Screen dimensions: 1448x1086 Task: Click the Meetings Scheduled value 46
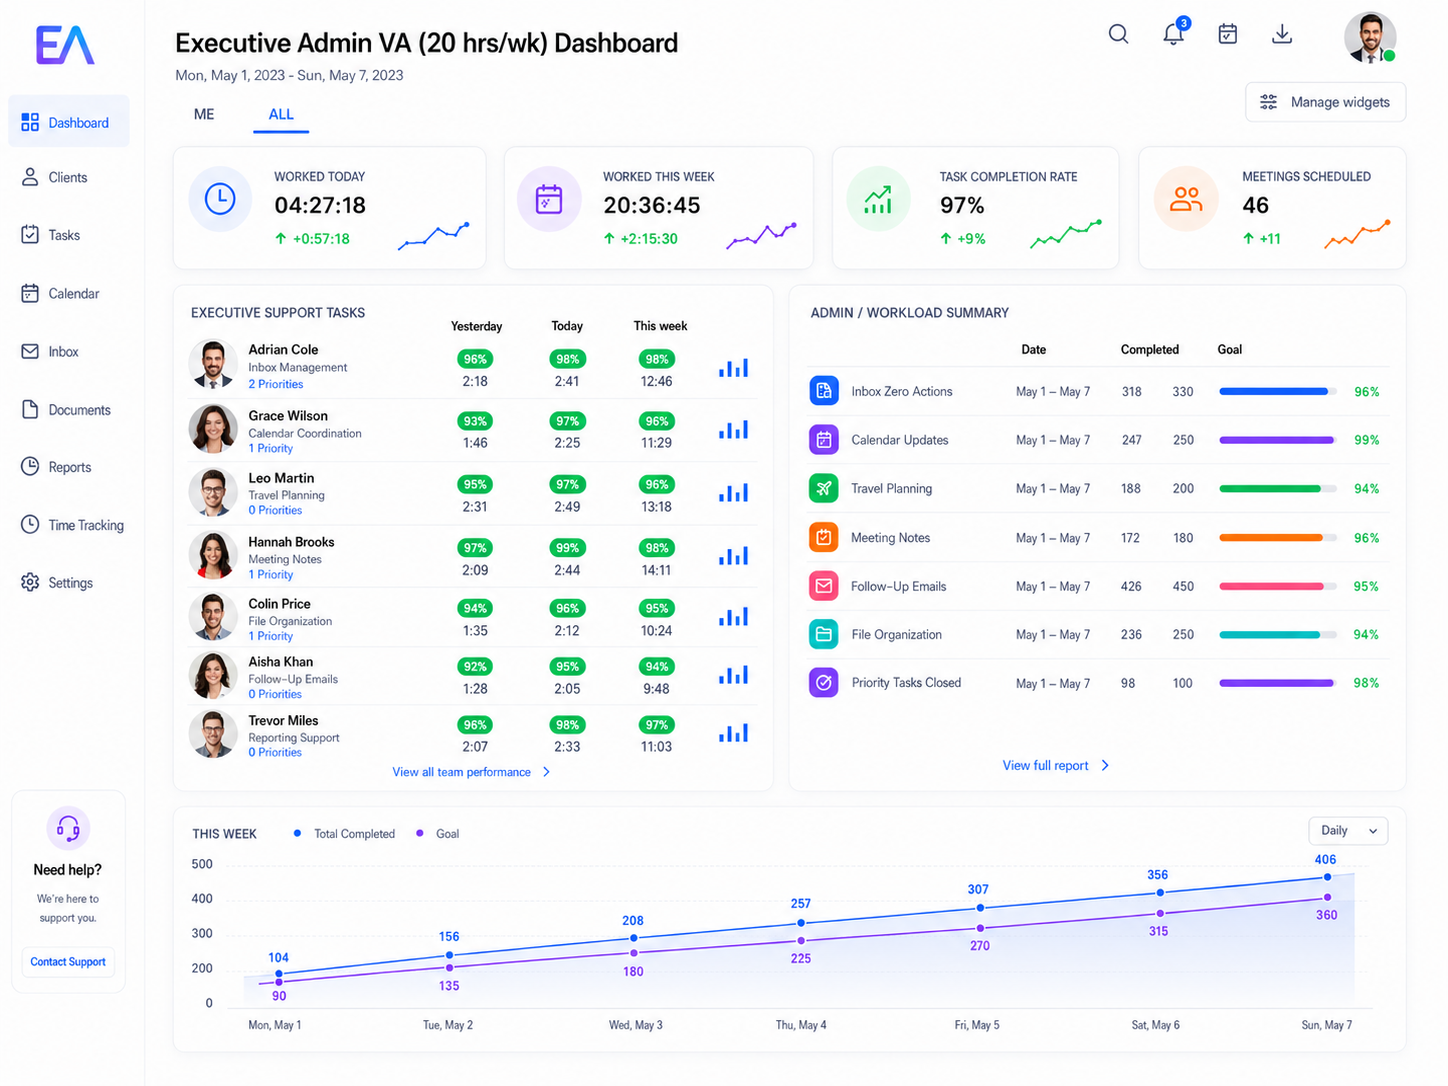[1255, 205]
